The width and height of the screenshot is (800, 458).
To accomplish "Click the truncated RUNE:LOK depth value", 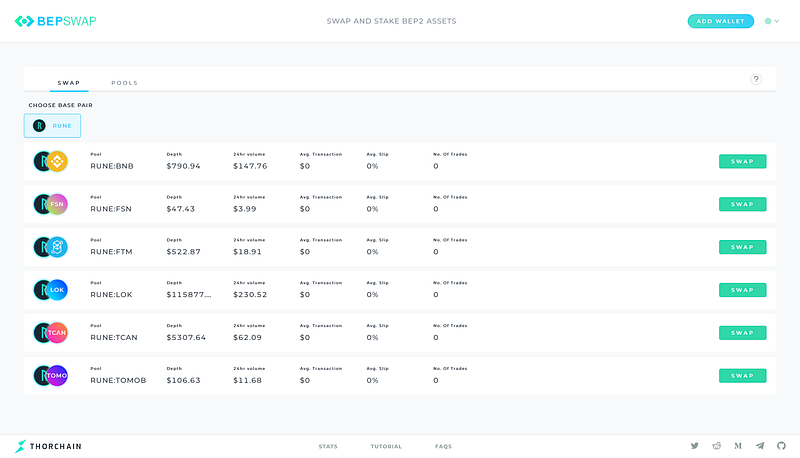I will click(189, 294).
